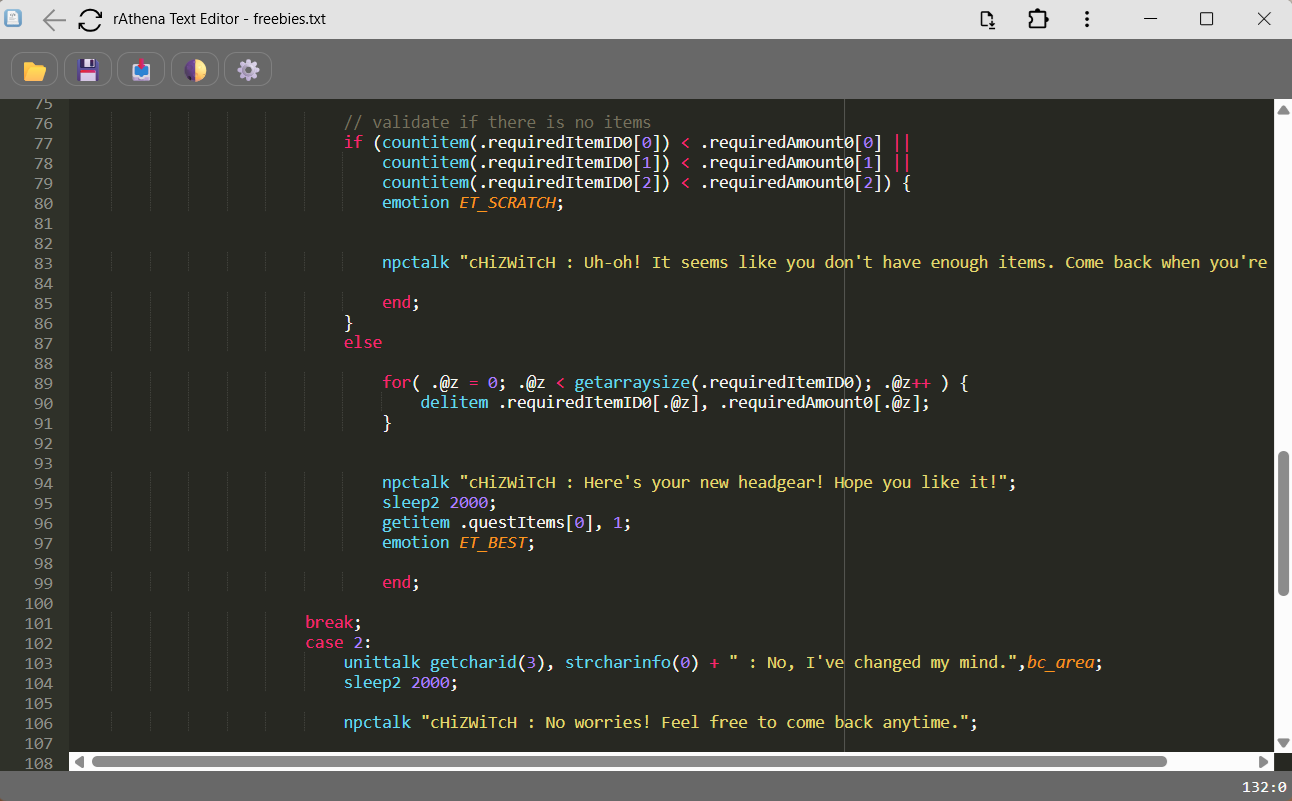Click the rAthena app icon in the title bar
The image size is (1292, 801).
[14, 19]
